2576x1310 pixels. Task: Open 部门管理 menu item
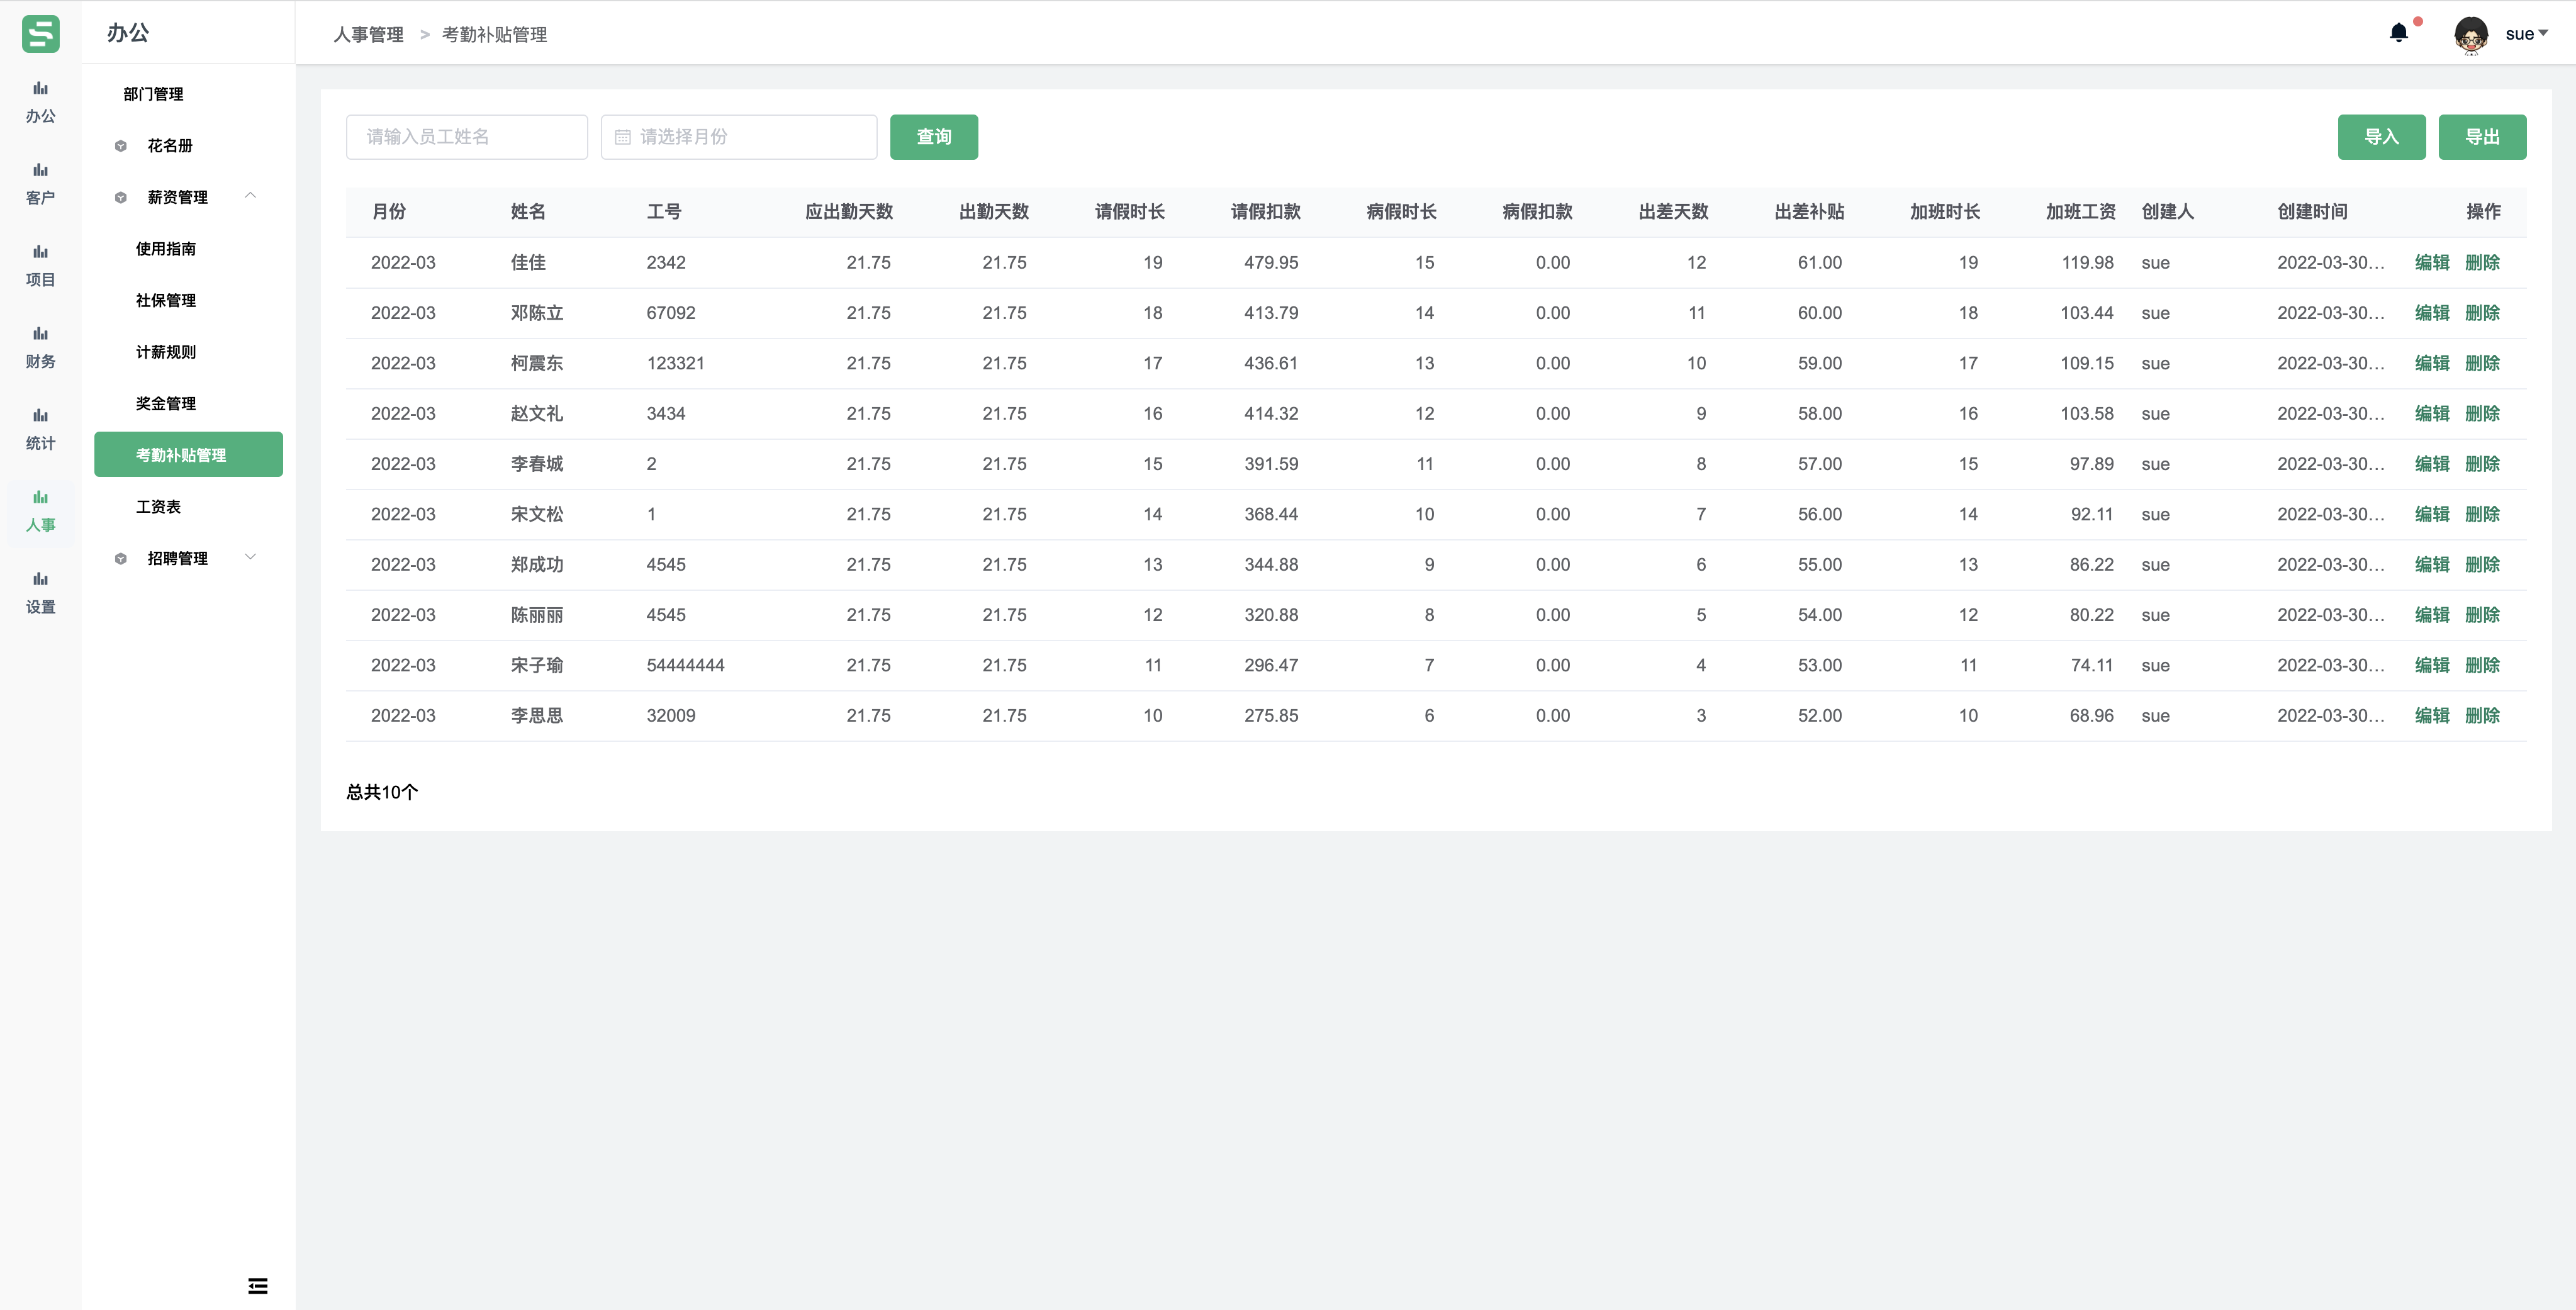(x=153, y=94)
